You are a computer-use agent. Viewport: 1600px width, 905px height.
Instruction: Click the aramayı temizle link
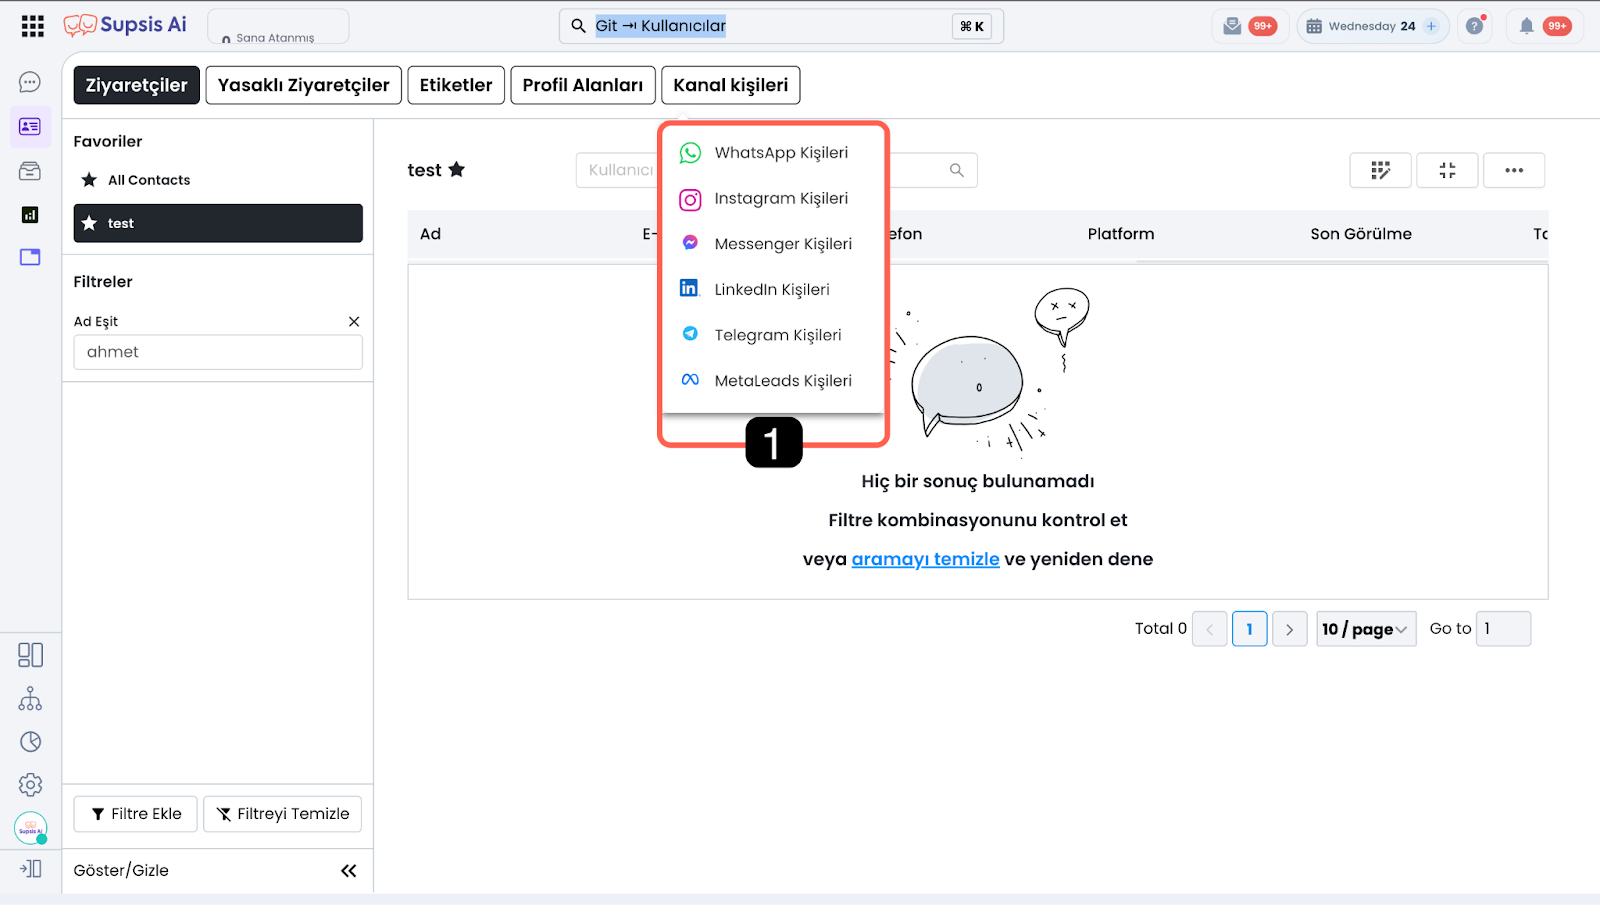click(925, 559)
